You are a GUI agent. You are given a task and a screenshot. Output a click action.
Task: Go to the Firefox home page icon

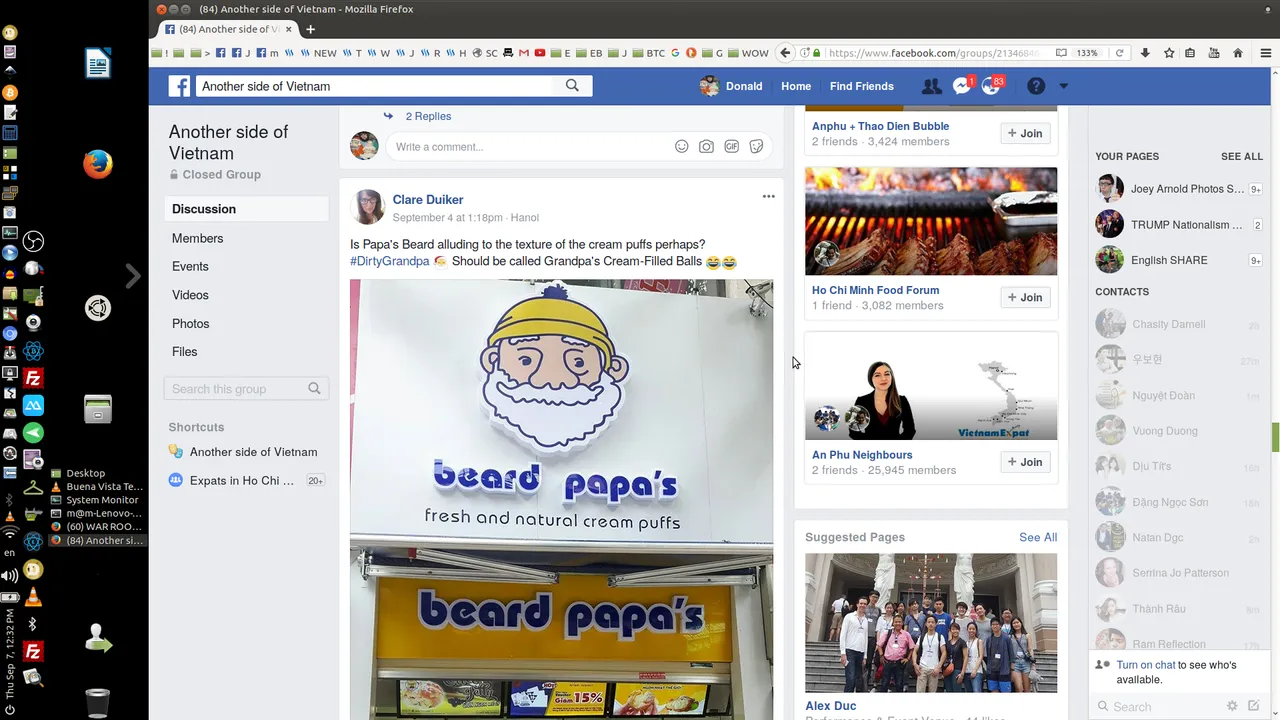point(1238,53)
